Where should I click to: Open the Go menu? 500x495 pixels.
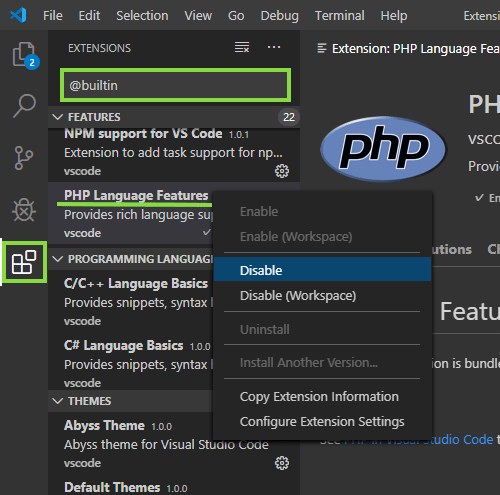click(236, 16)
